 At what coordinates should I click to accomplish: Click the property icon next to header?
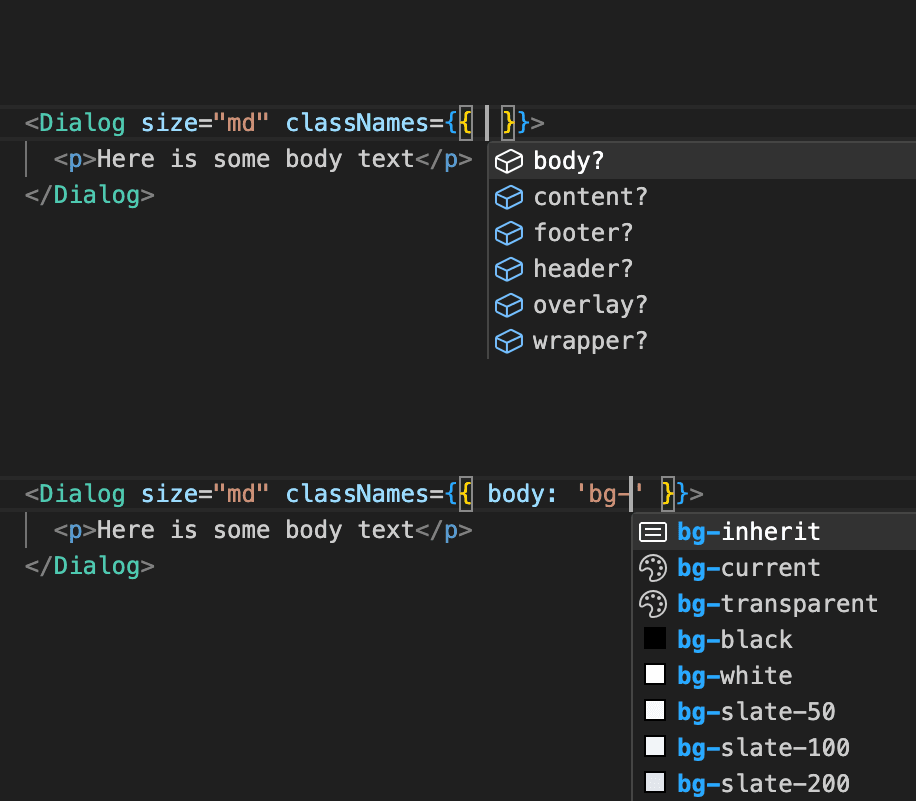509,269
